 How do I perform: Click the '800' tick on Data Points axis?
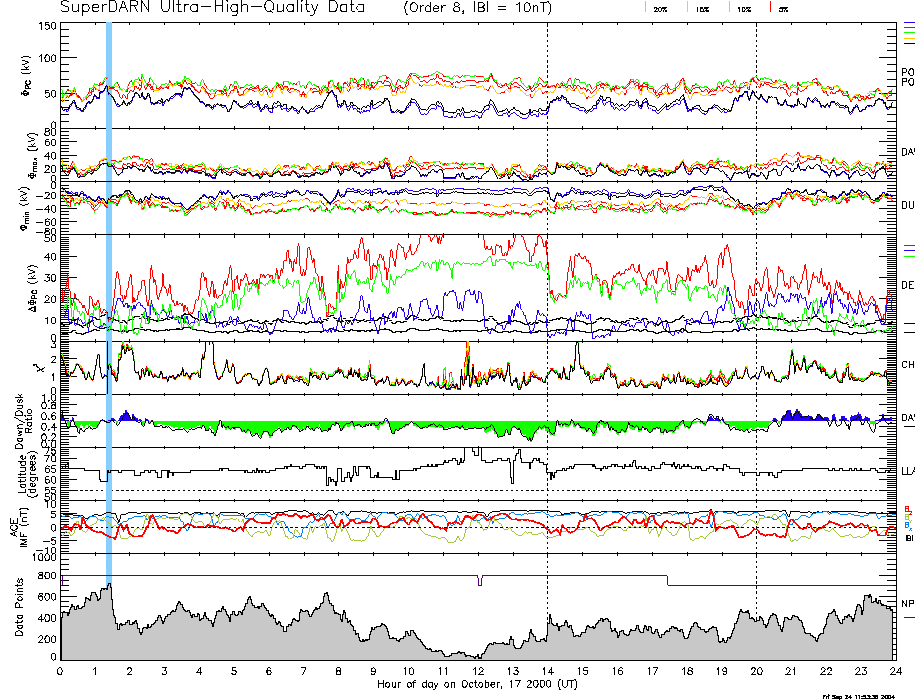click(x=47, y=576)
